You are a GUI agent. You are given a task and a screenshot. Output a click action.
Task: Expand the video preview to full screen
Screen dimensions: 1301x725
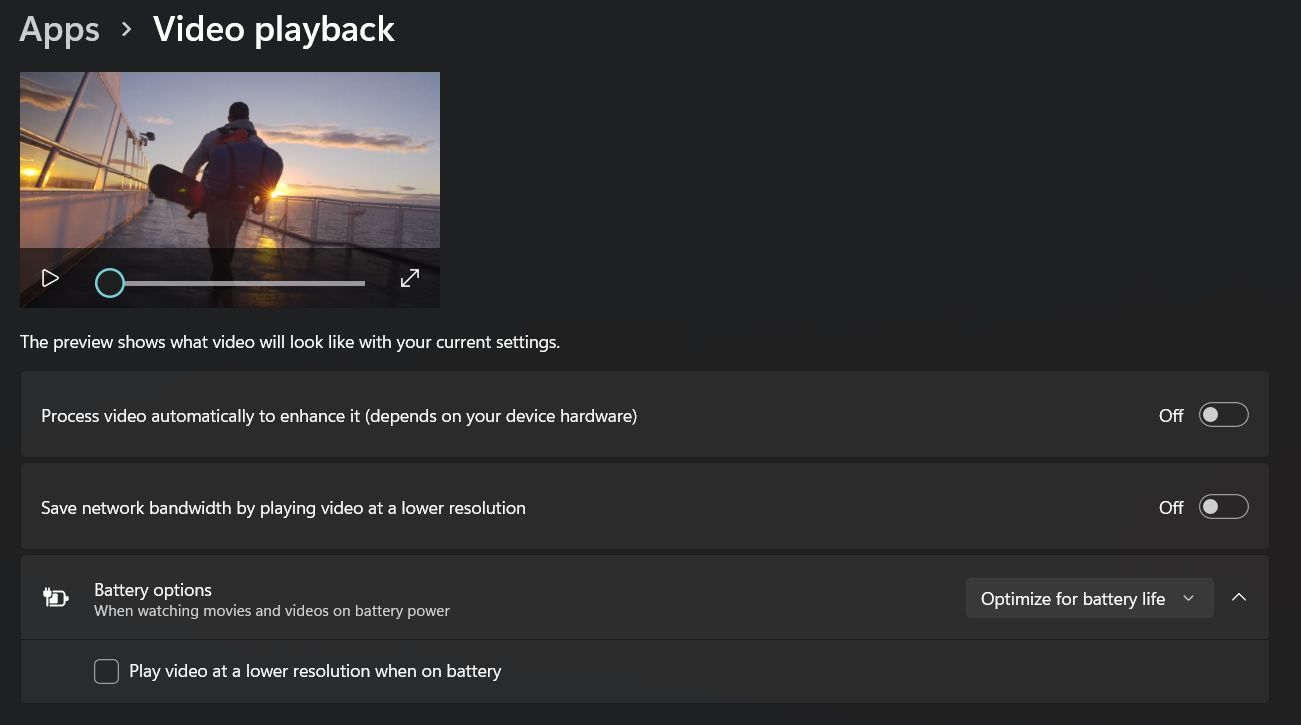tap(410, 278)
